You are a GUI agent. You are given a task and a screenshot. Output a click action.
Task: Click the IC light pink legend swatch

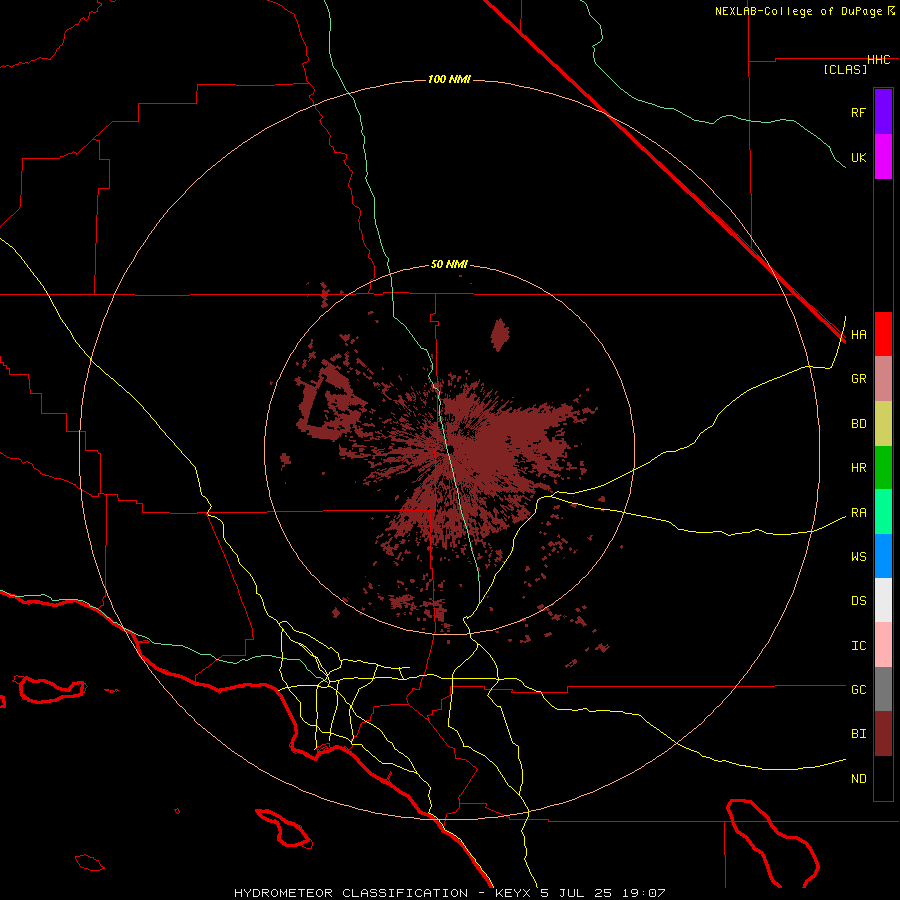pos(883,645)
